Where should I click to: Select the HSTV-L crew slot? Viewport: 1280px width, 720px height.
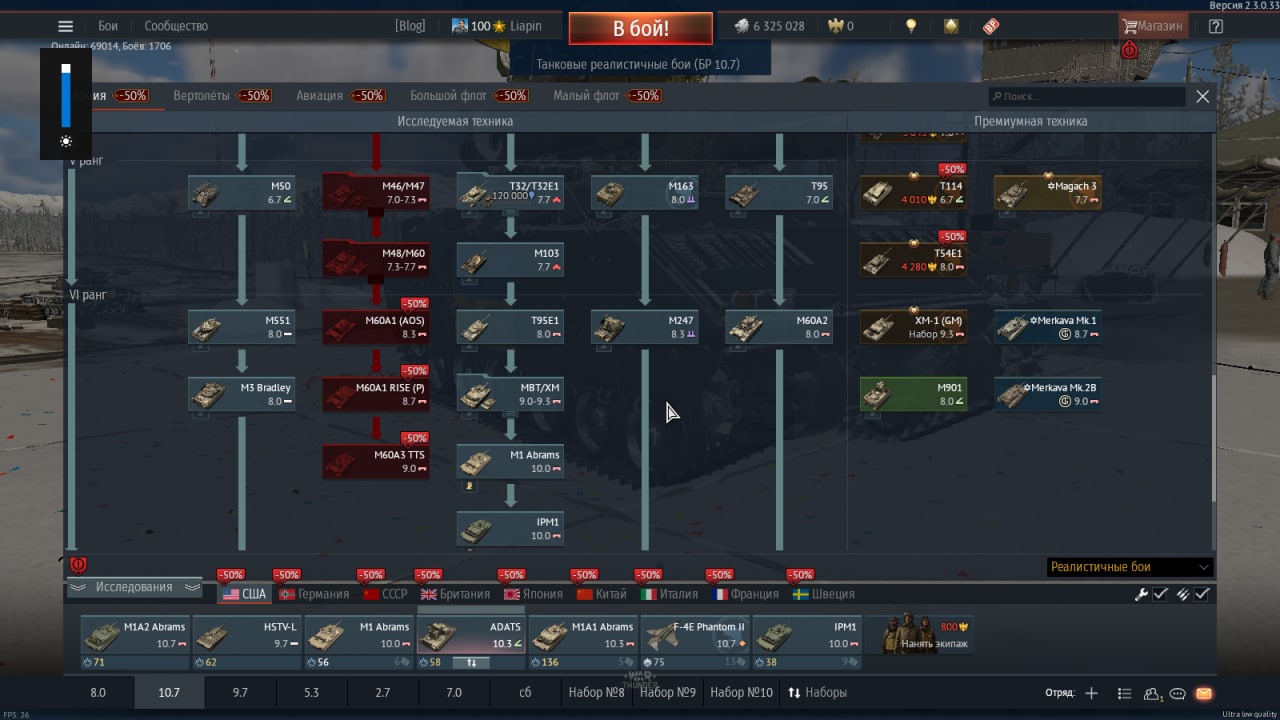tap(246, 643)
